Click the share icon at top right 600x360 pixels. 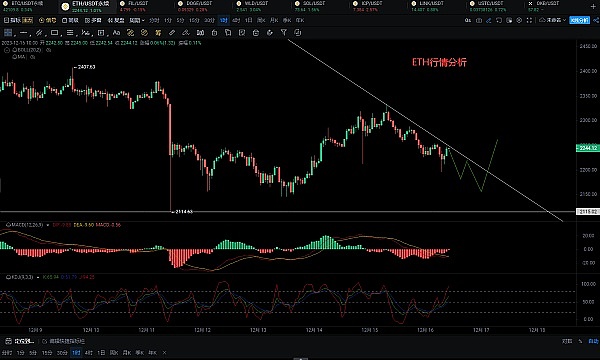(596, 20)
